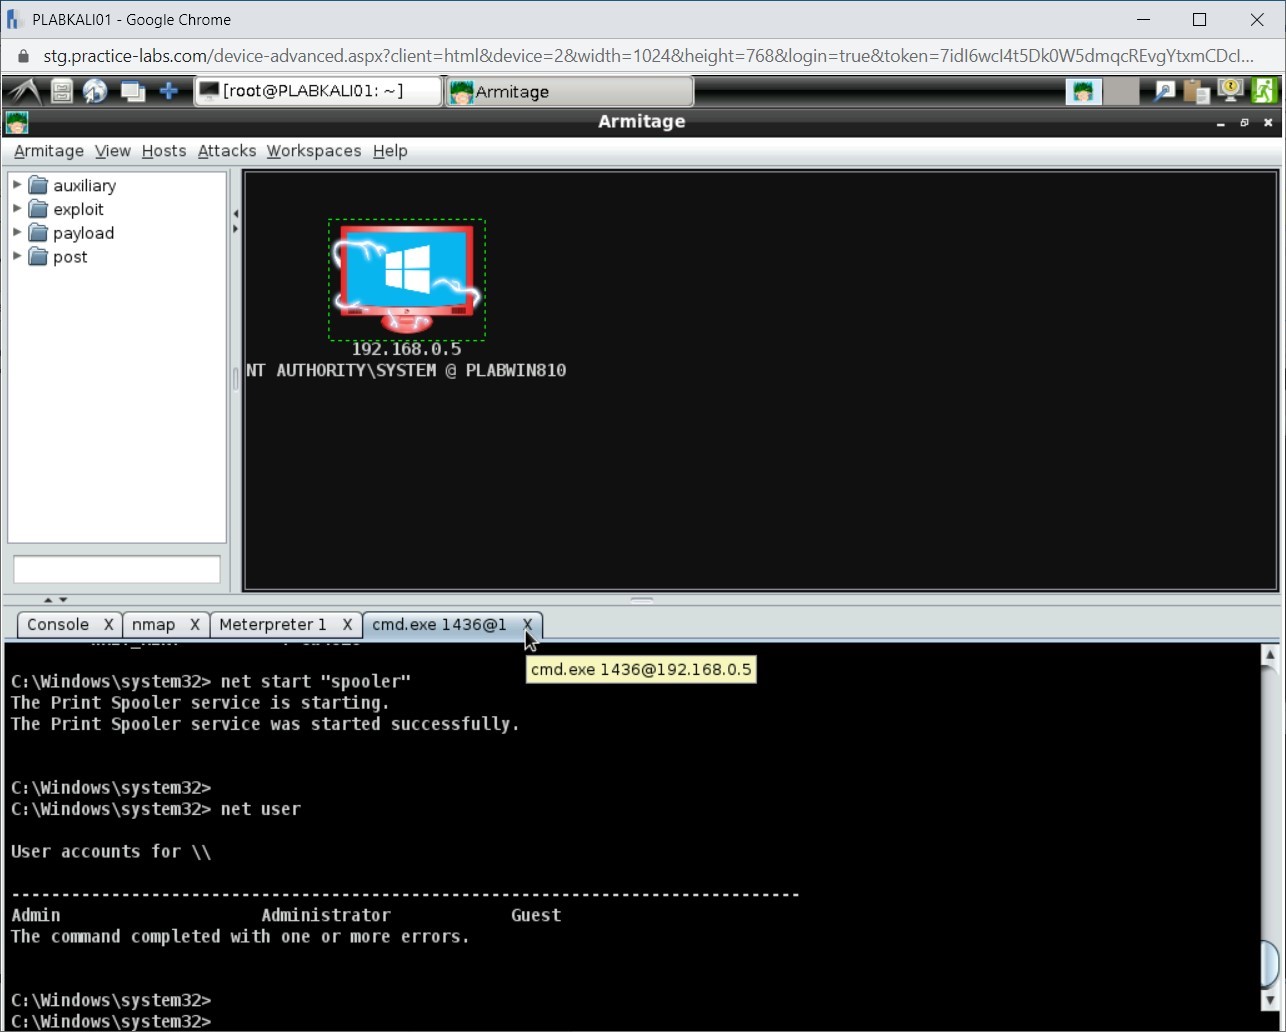1286x1032 pixels.
Task: Click the module search field below the tree
Action: pyautogui.click(x=116, y=568)
